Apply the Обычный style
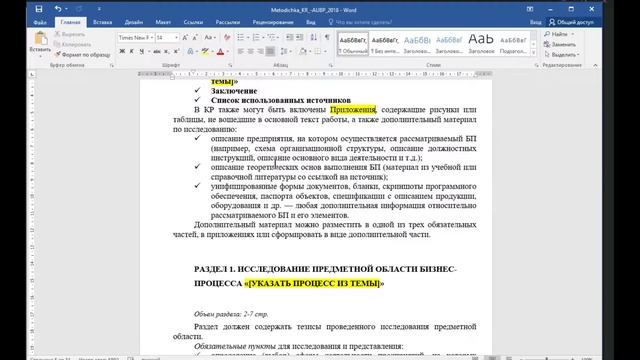This screenshot has height=360, width=640. pyautogui.click(x=353, y=44)
